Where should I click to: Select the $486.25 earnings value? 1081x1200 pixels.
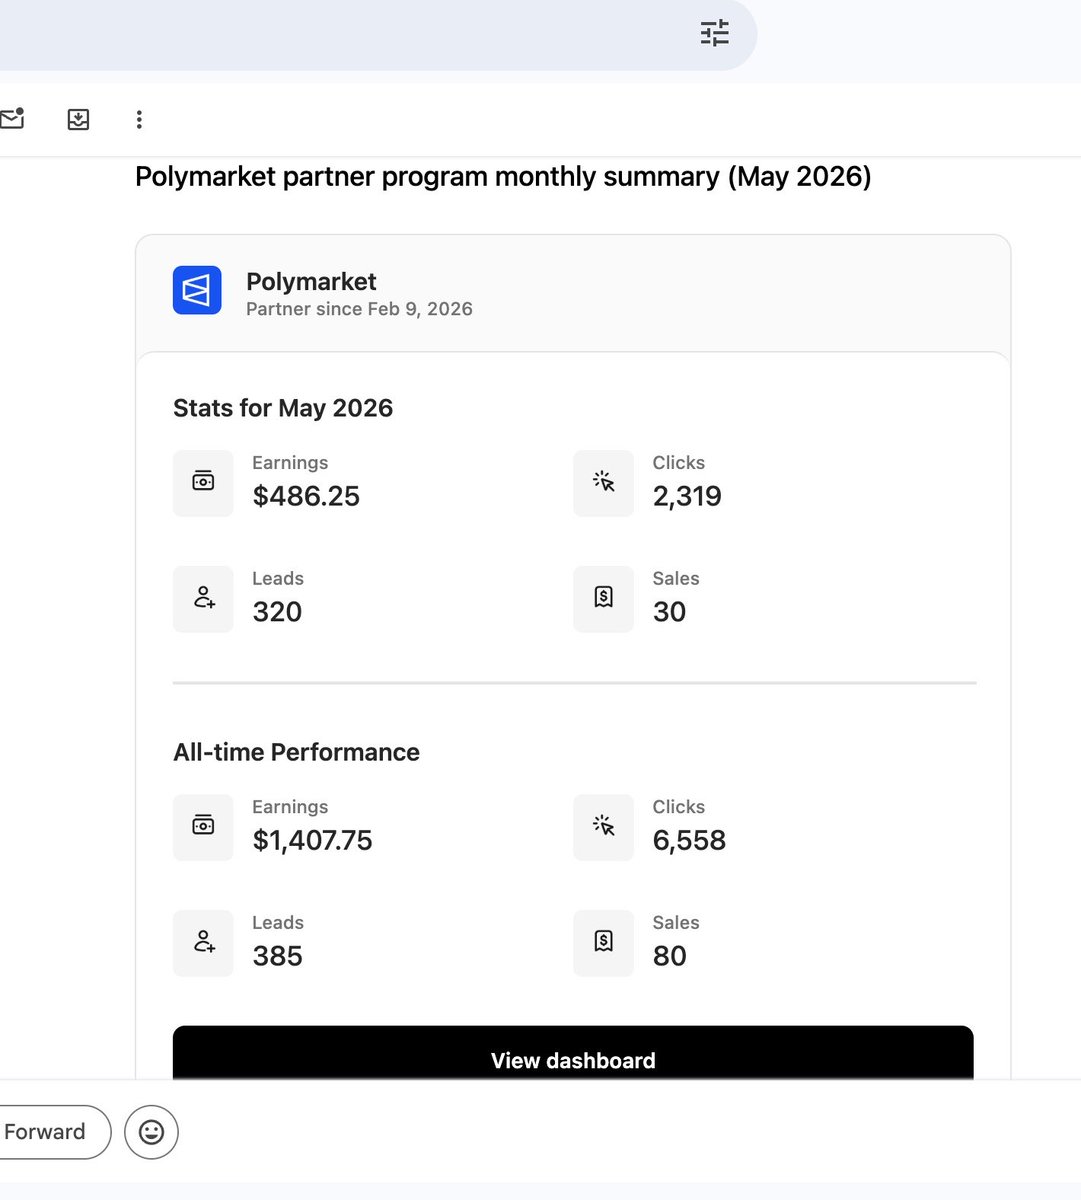coord(306,496)
